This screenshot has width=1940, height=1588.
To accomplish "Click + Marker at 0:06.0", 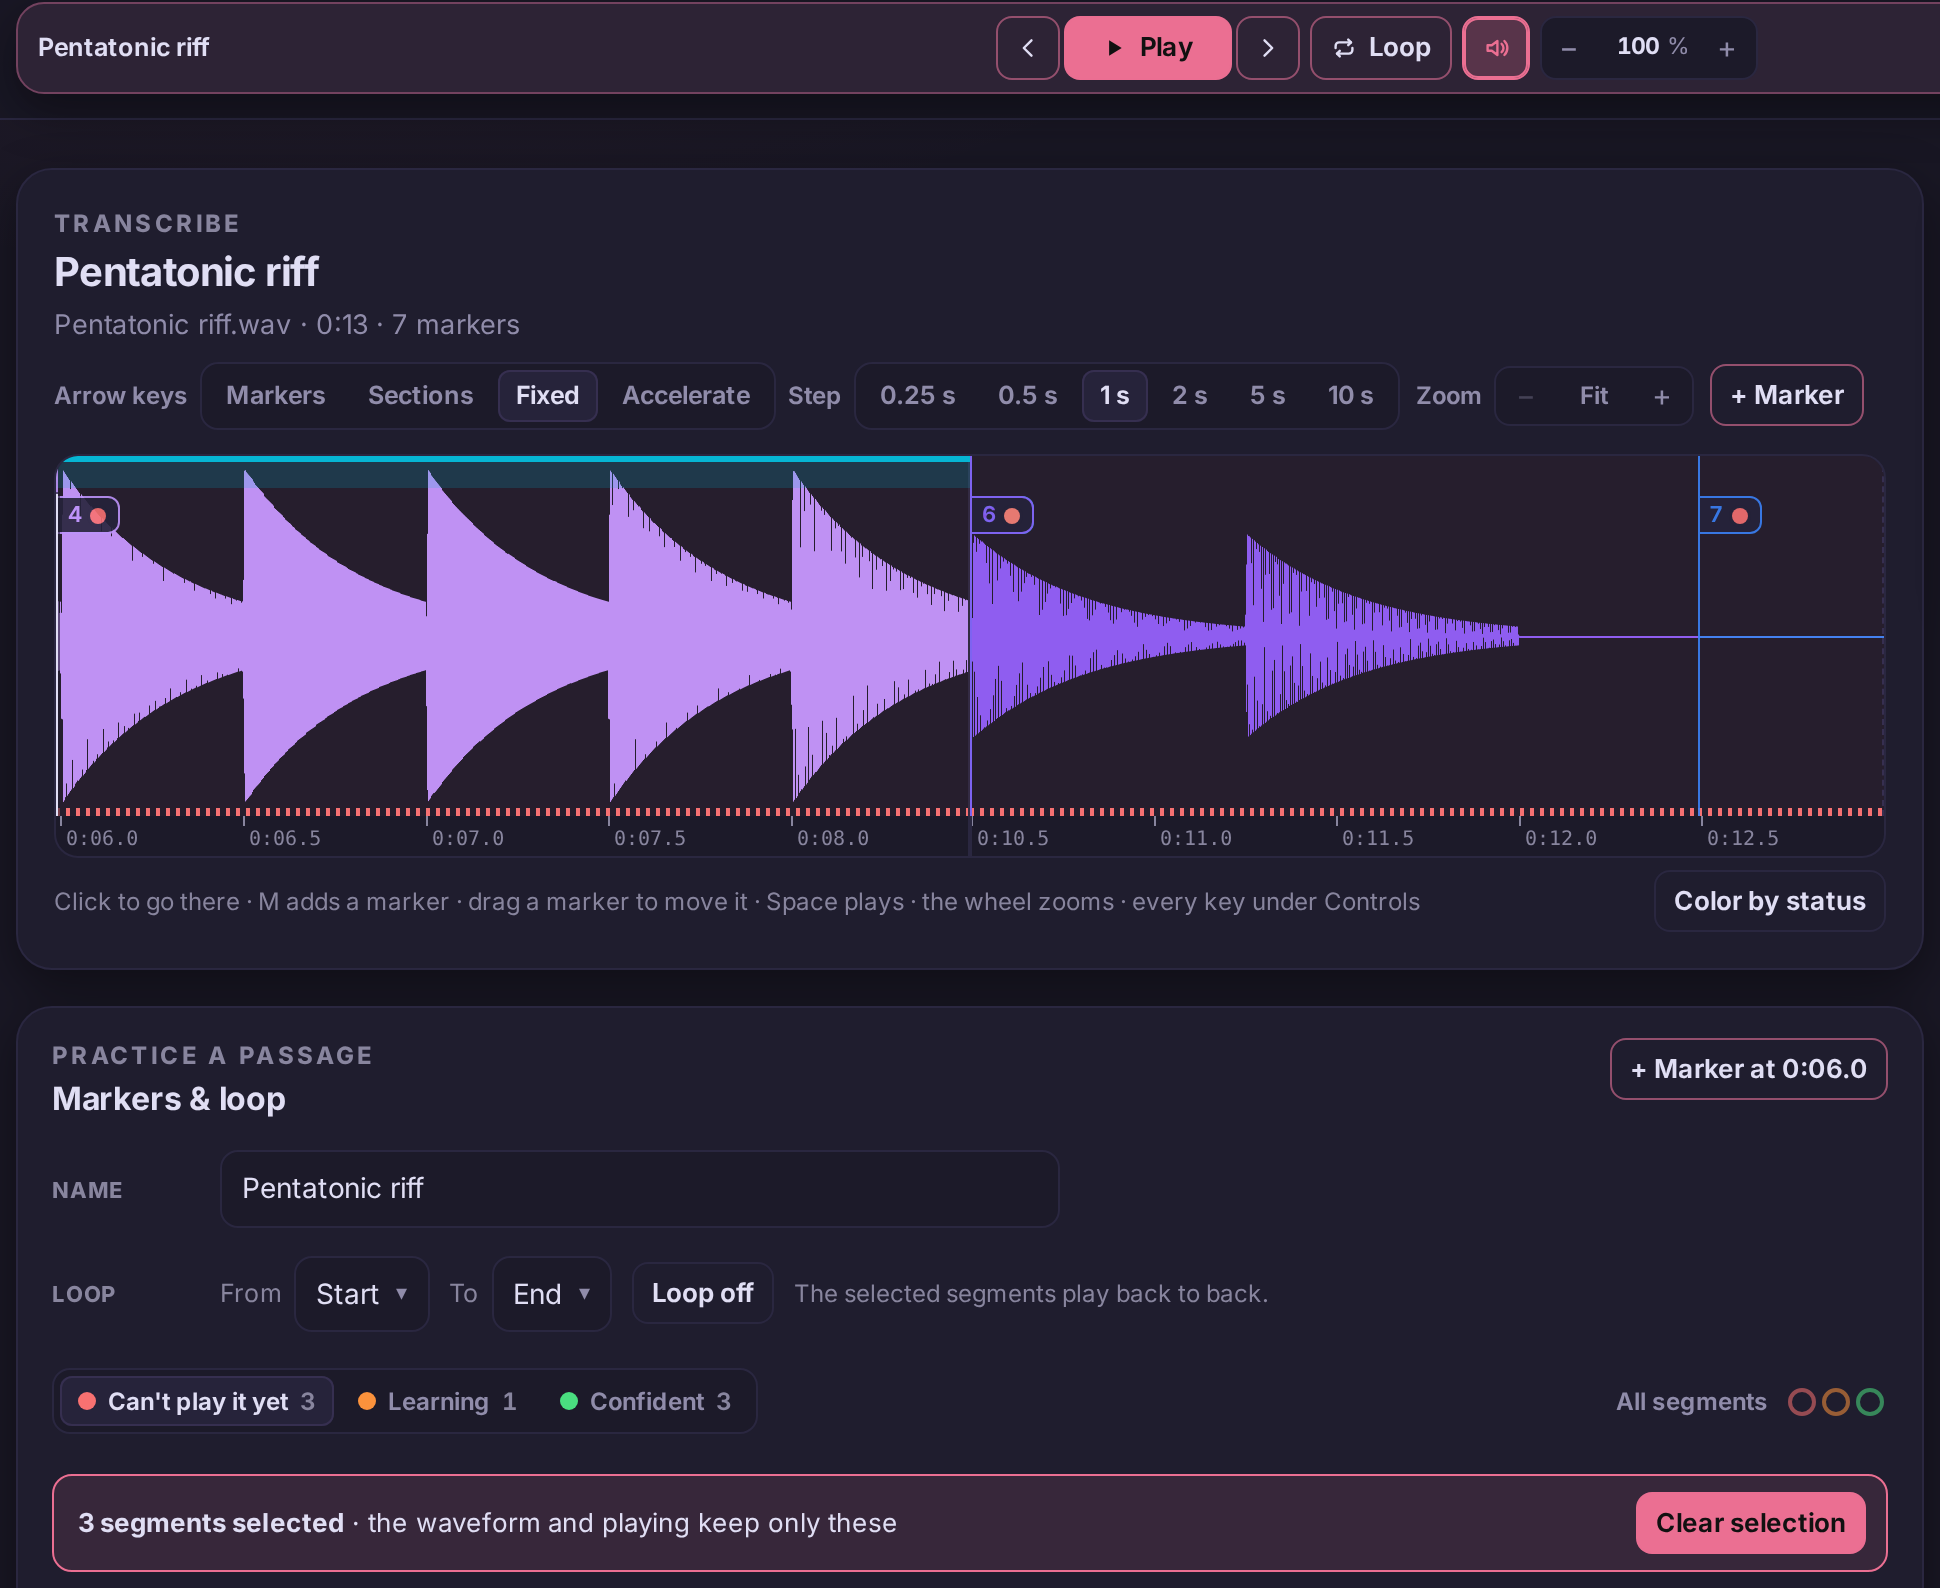I will (1748, 1069).
